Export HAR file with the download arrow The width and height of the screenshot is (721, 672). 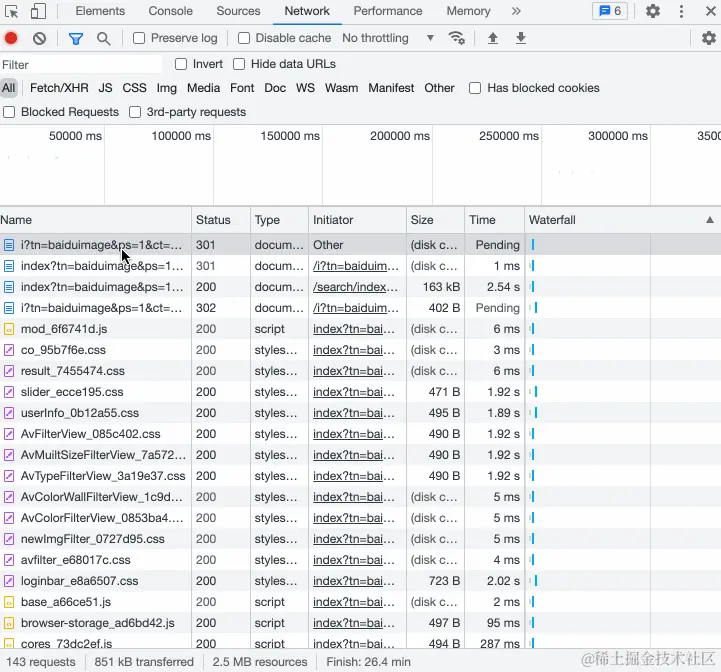pos(521,38)
